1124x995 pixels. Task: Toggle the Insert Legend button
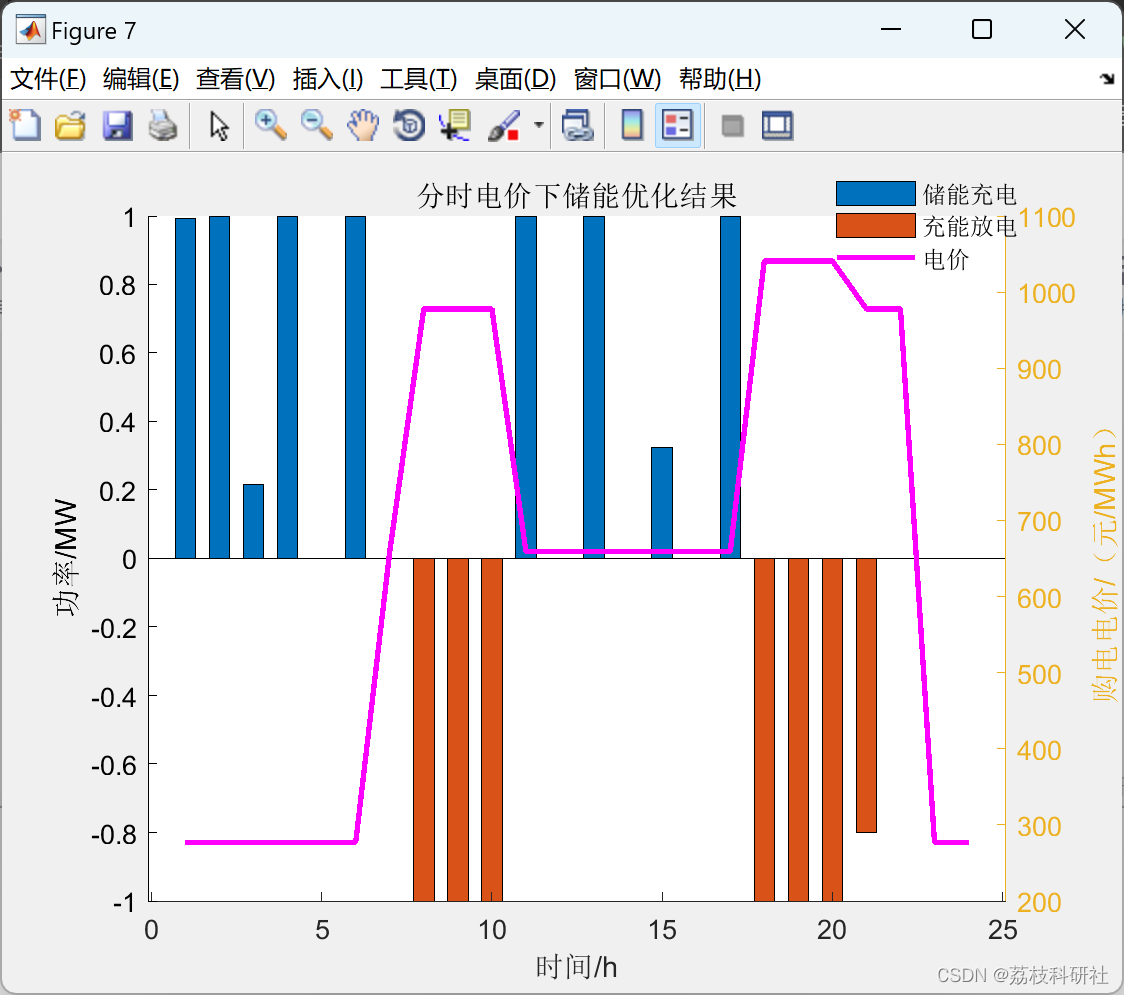tap(677, 125)
